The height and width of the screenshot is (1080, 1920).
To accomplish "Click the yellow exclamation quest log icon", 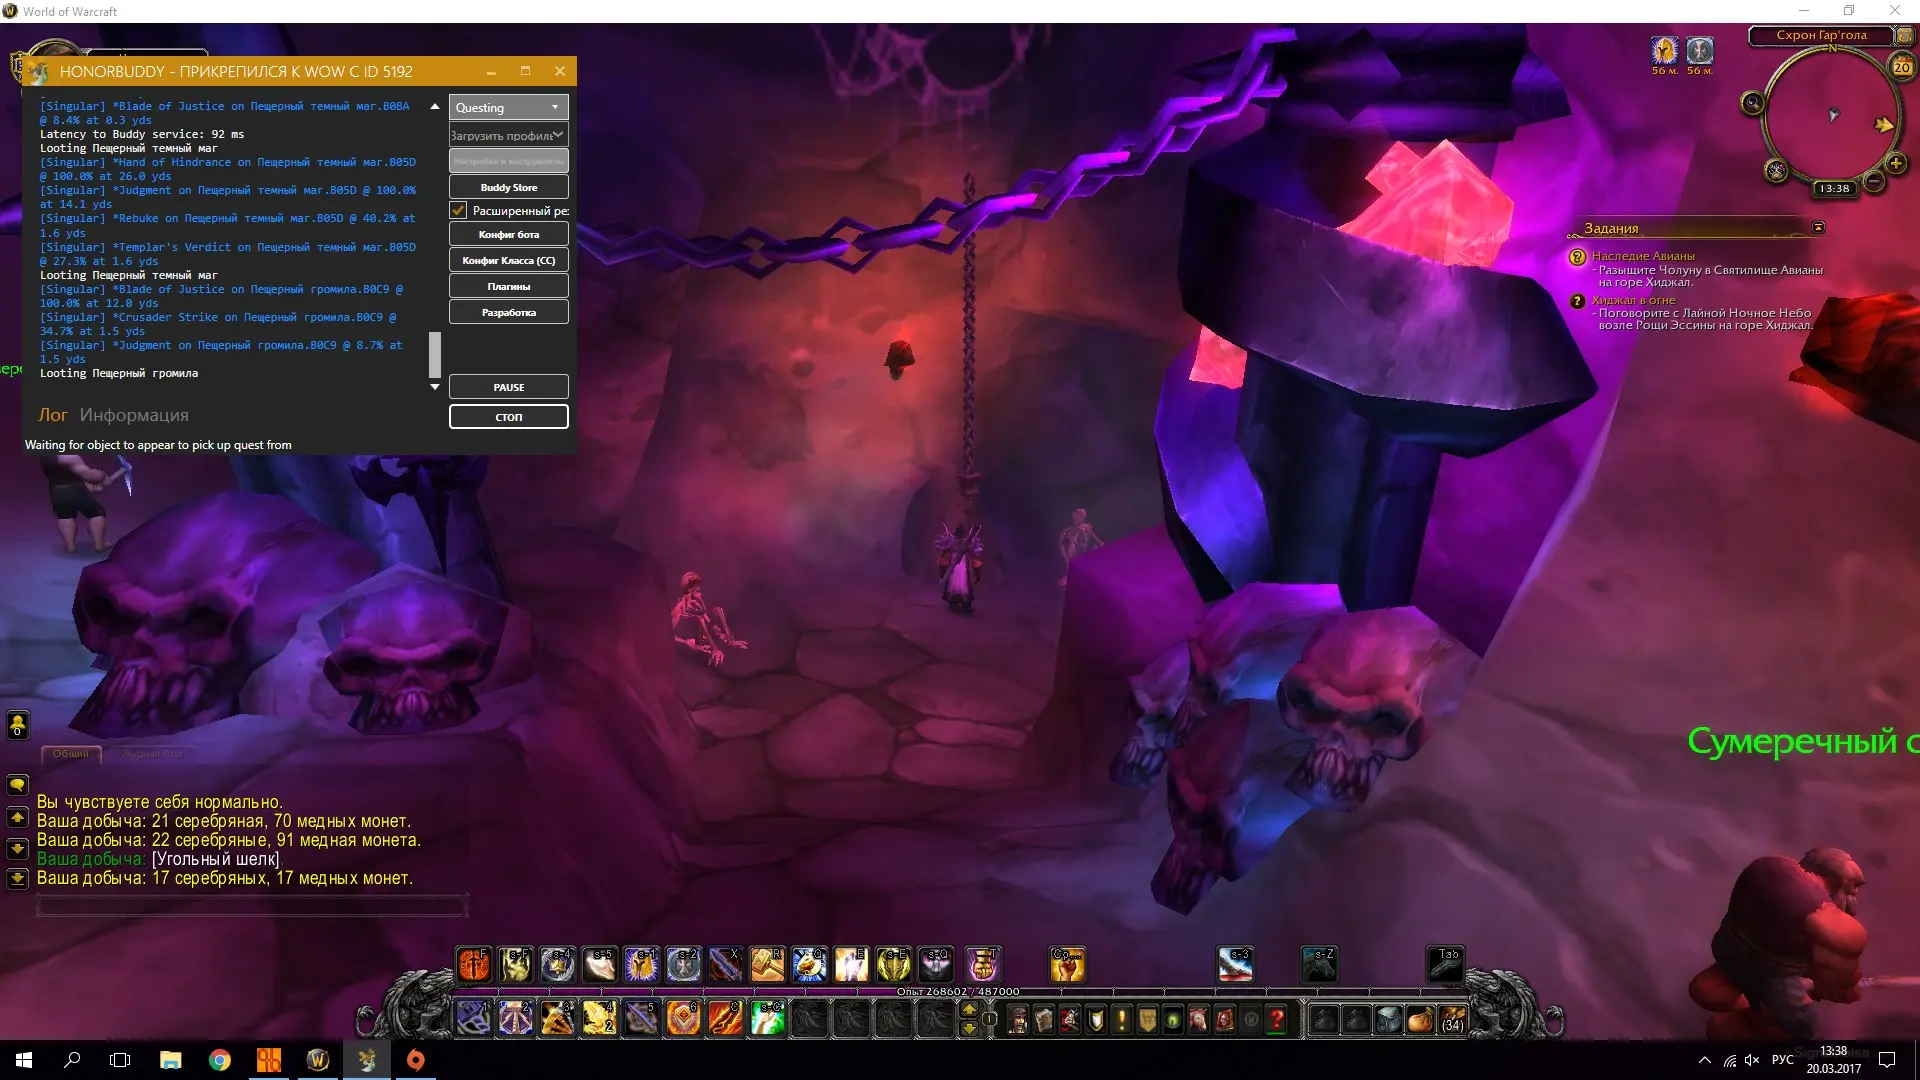I will click(x=1122, y=1020).
